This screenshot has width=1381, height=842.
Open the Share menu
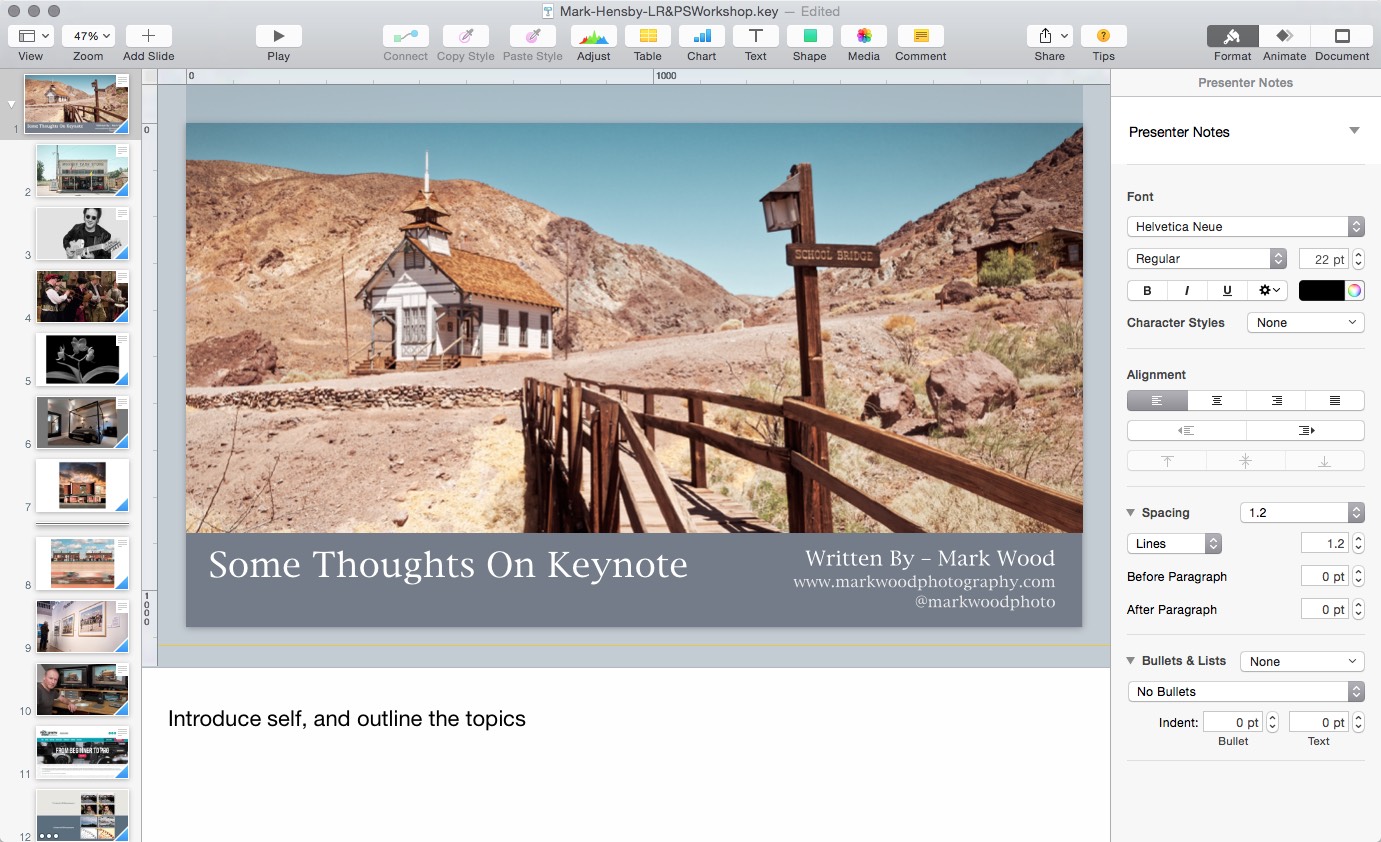point(1050,36)
